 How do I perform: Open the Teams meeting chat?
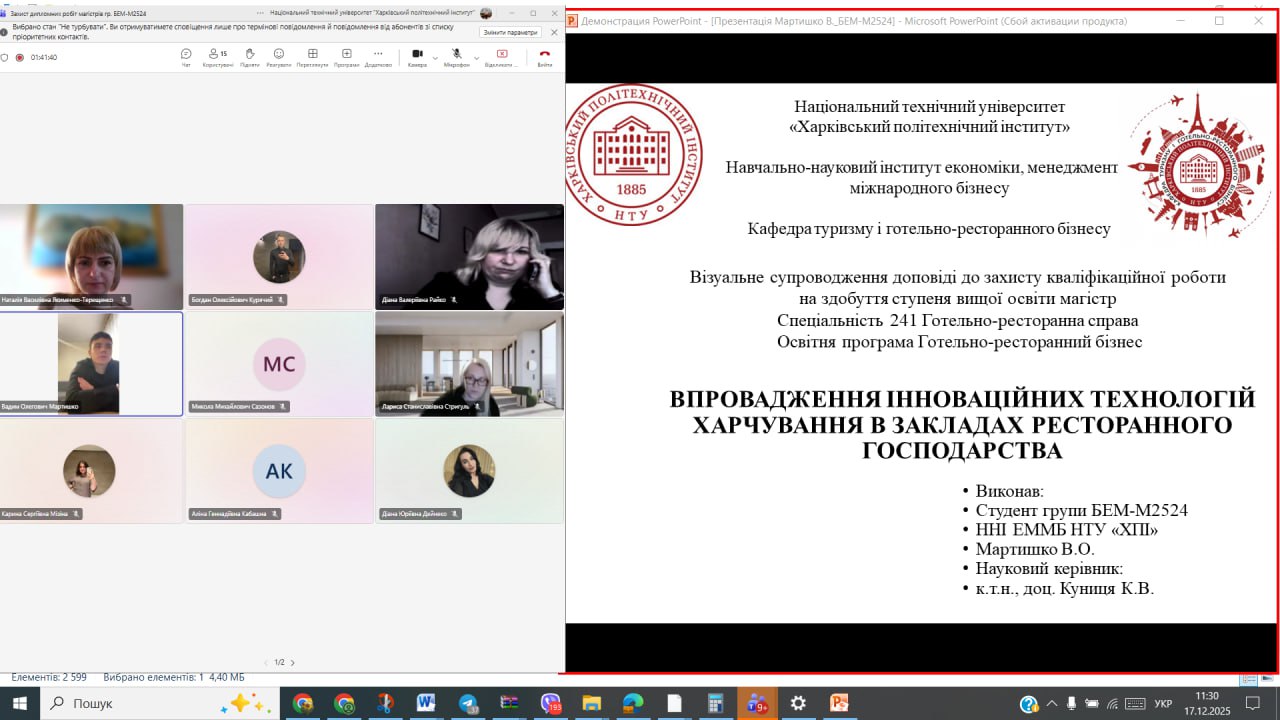(x=186, y=56)
